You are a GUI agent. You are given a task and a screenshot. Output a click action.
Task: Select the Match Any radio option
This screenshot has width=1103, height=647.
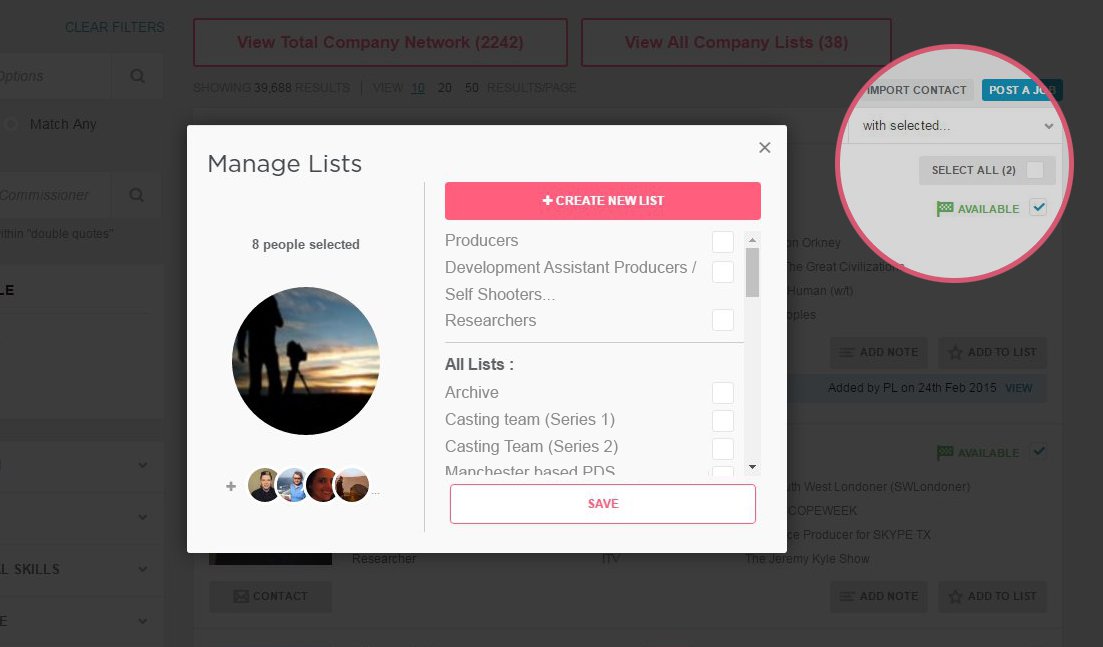click(12, 125)
